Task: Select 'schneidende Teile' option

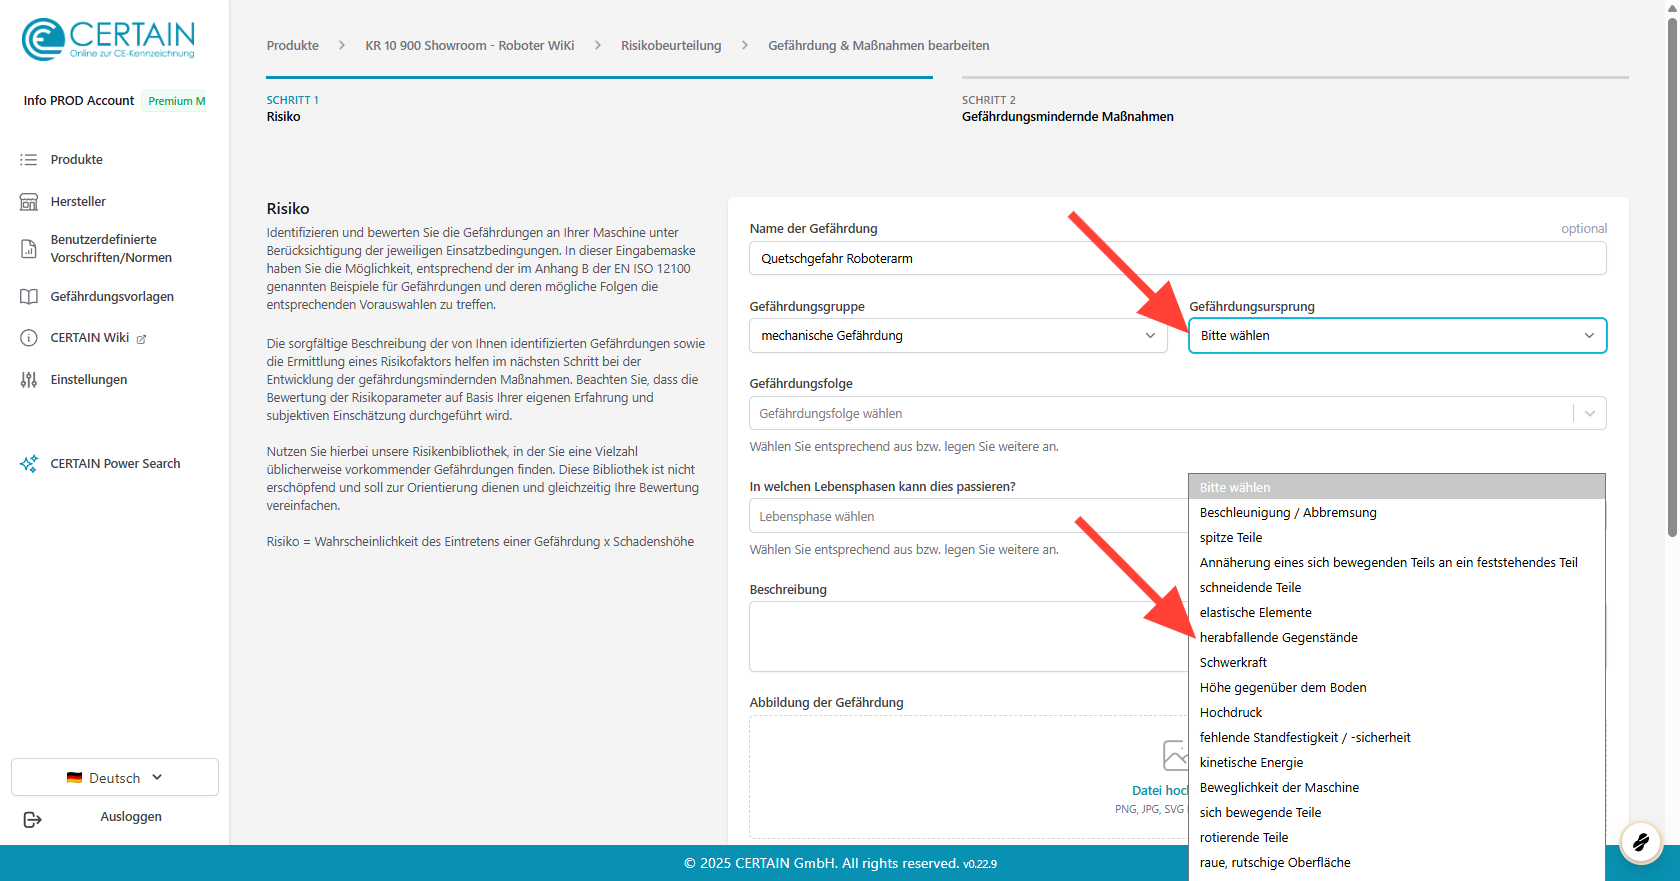Action: click(x=1397, y=587)
